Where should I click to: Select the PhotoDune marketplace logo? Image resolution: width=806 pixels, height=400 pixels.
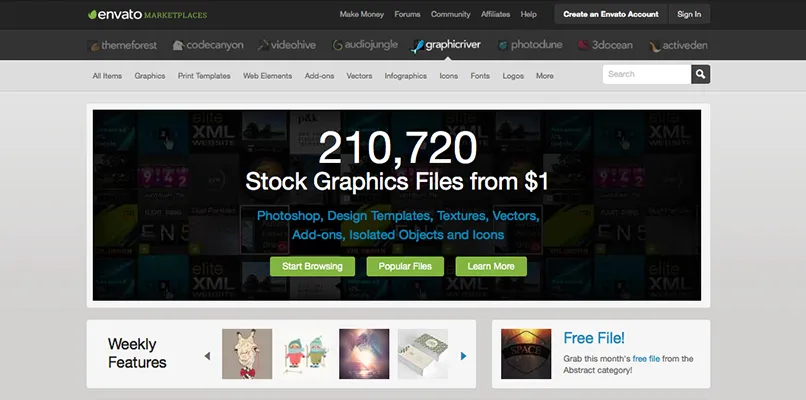pos(530,45)
